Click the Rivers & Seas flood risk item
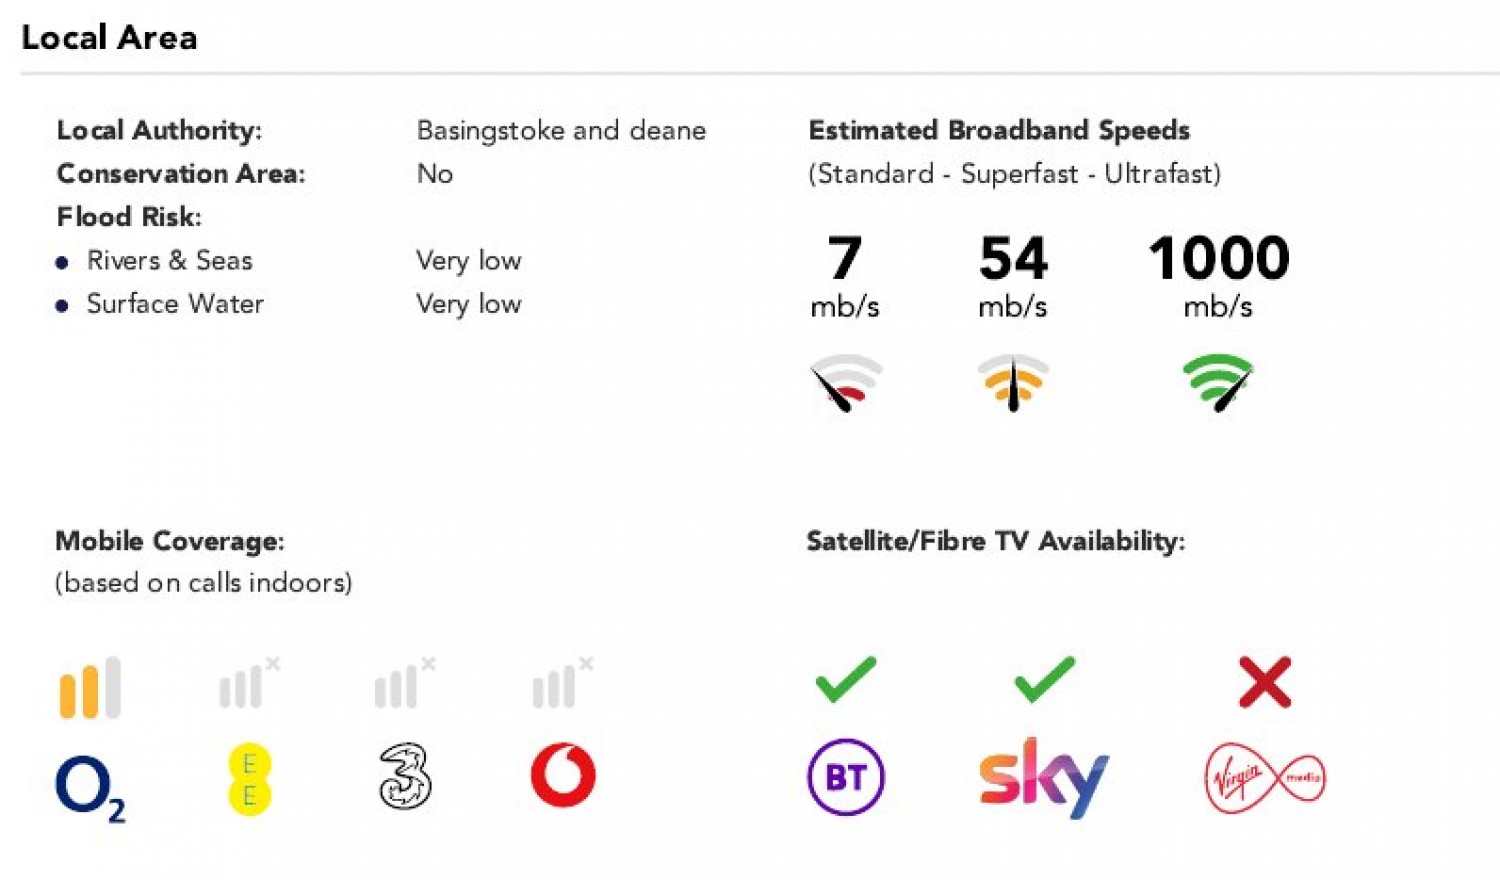 coord(169,261)
